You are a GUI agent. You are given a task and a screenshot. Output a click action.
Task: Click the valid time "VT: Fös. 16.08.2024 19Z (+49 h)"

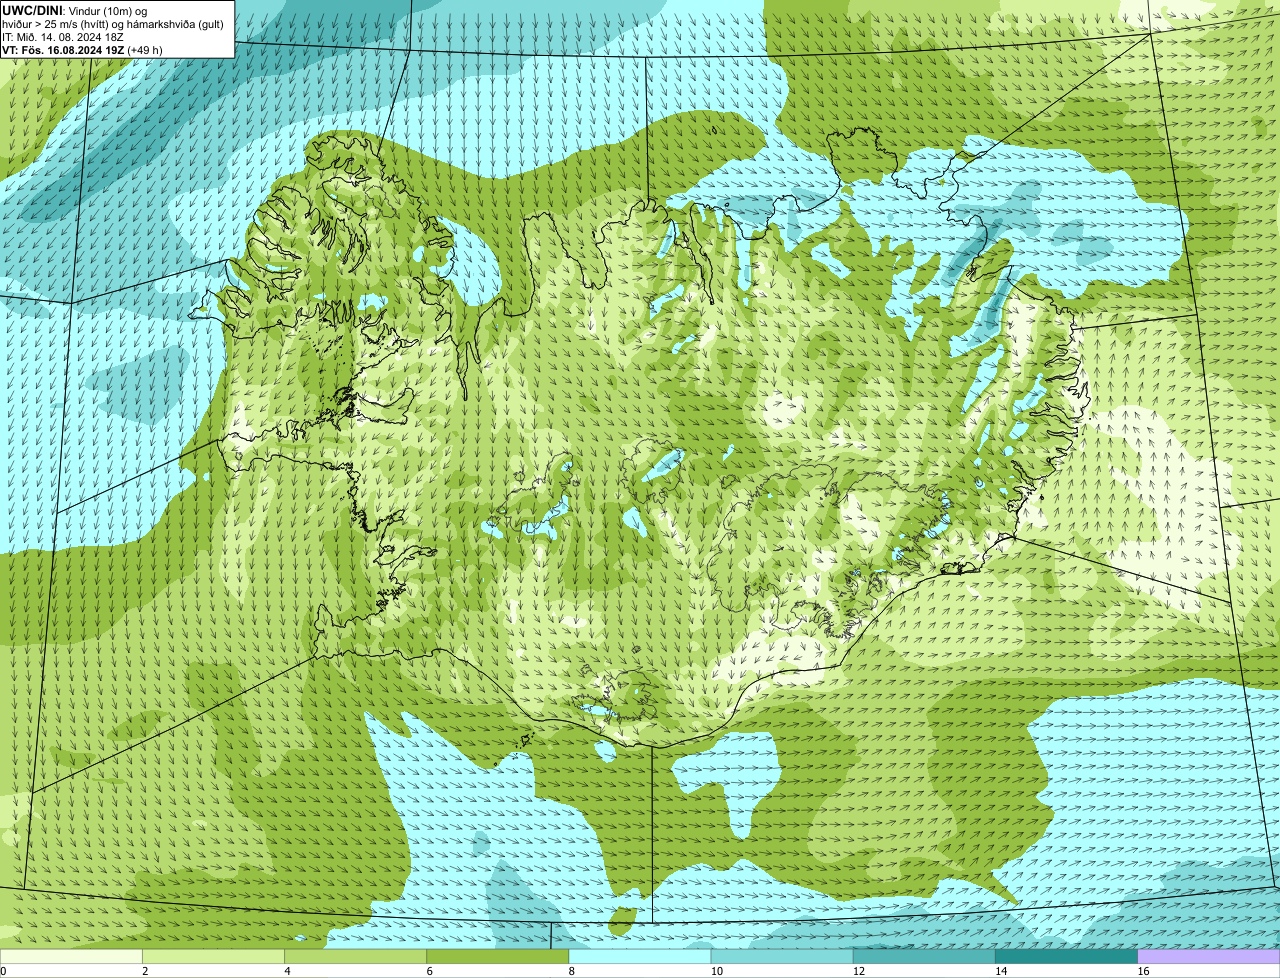[x=82, y=49]
